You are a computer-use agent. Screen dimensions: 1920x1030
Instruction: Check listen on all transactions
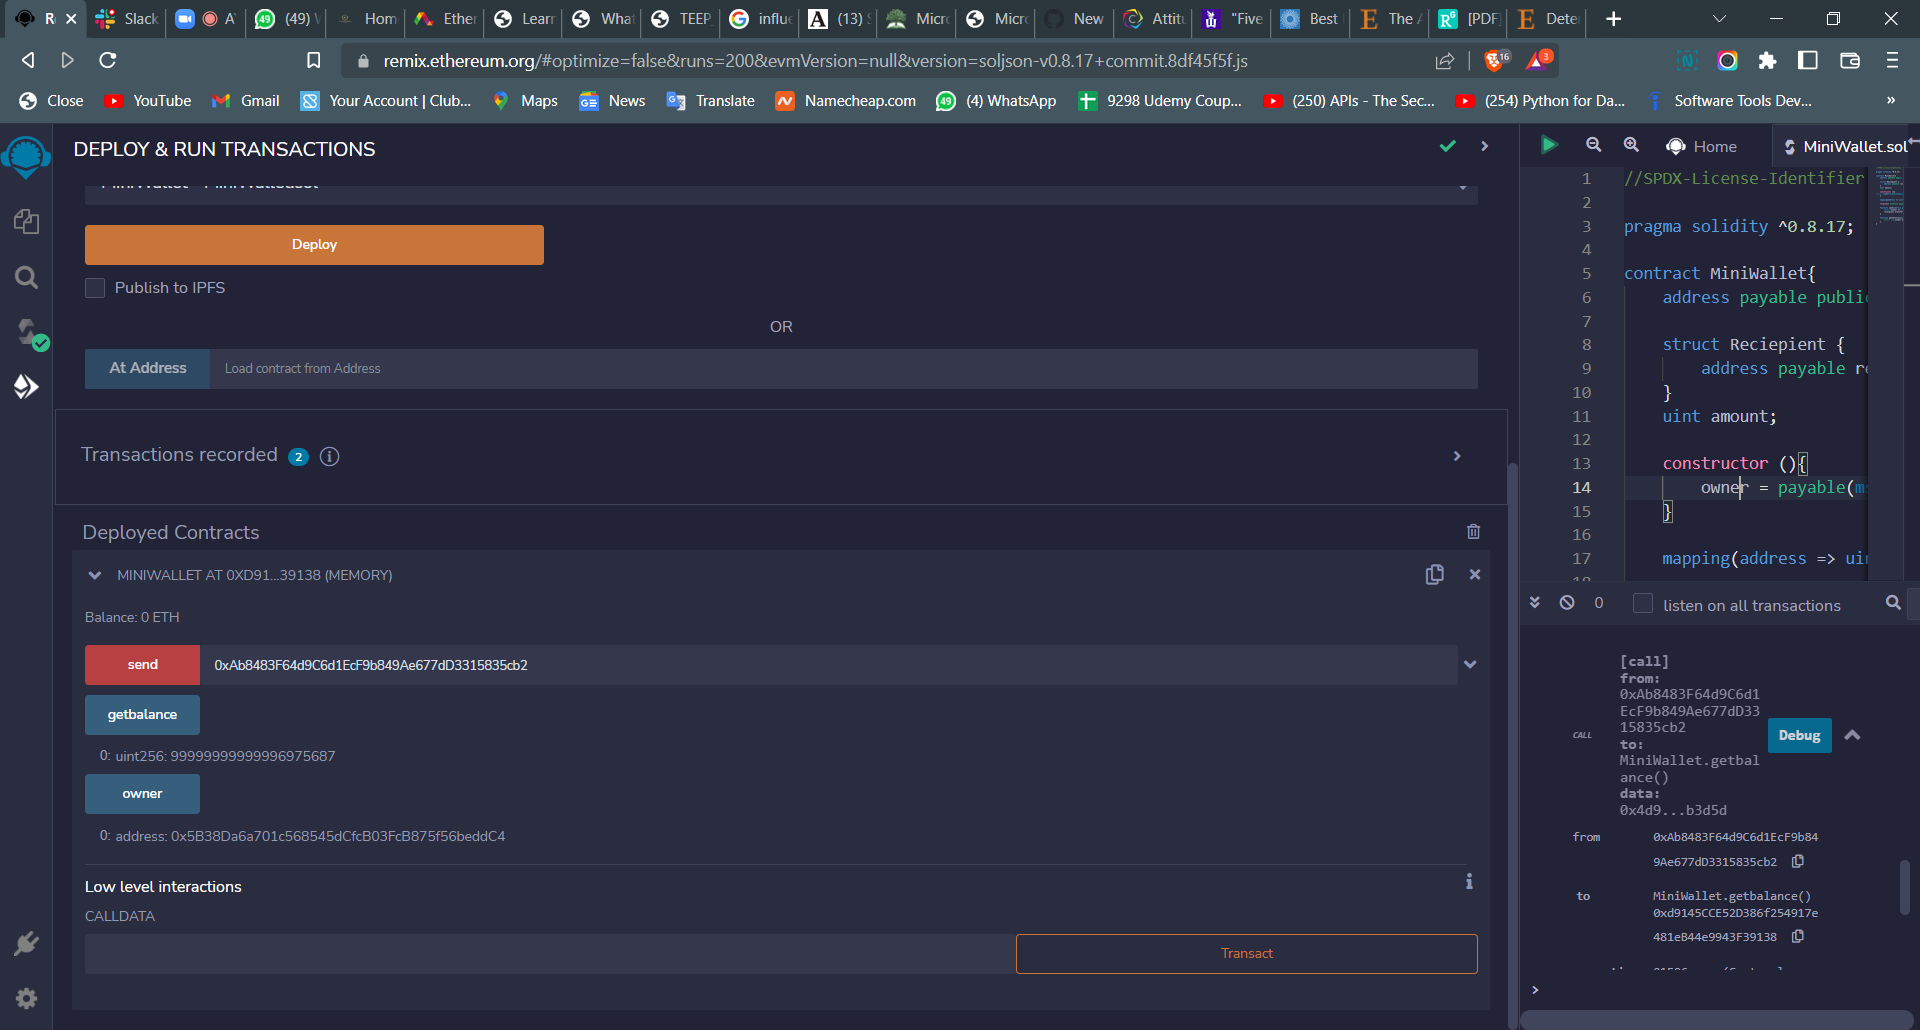1642,604
